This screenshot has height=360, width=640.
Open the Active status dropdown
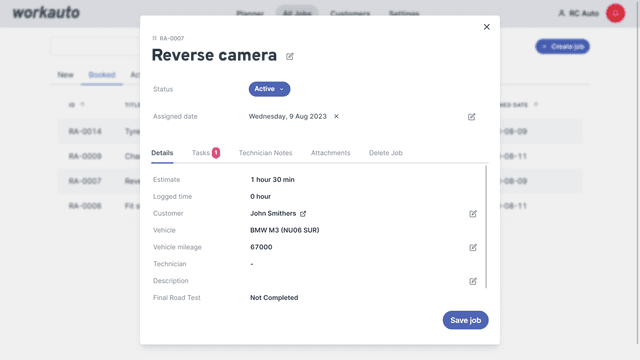tap(269, 89)
